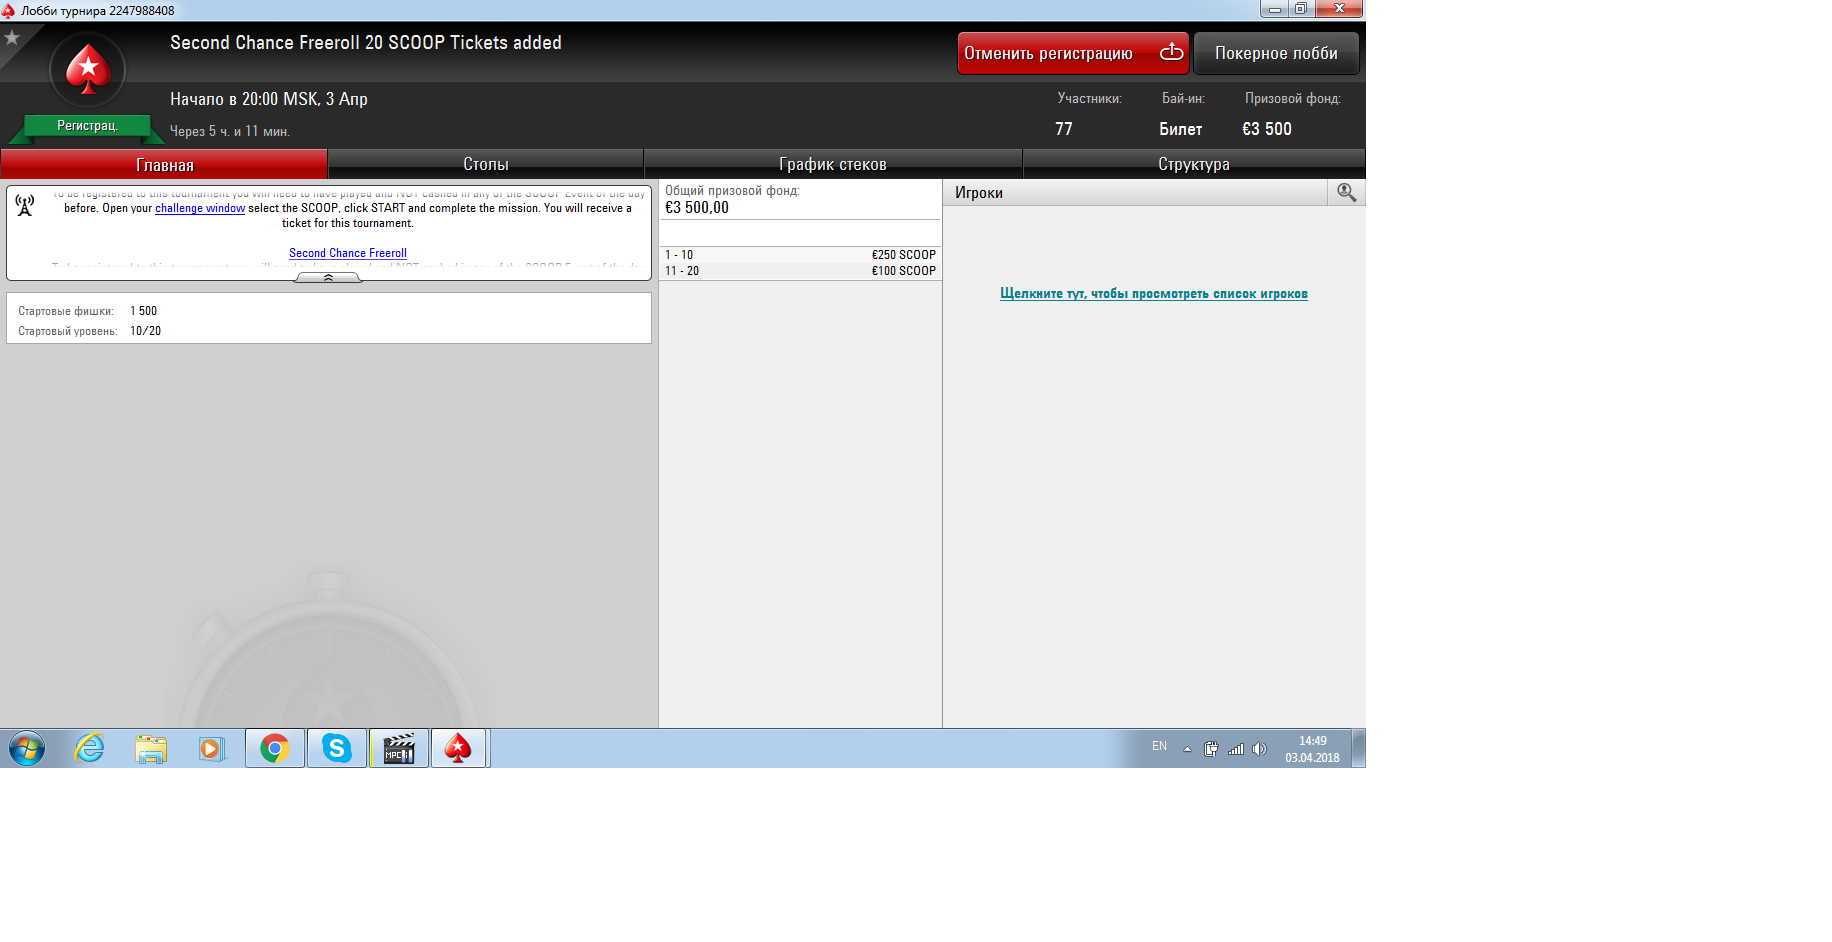
Task: Open the Главная tab
Action: click(164, 164)
